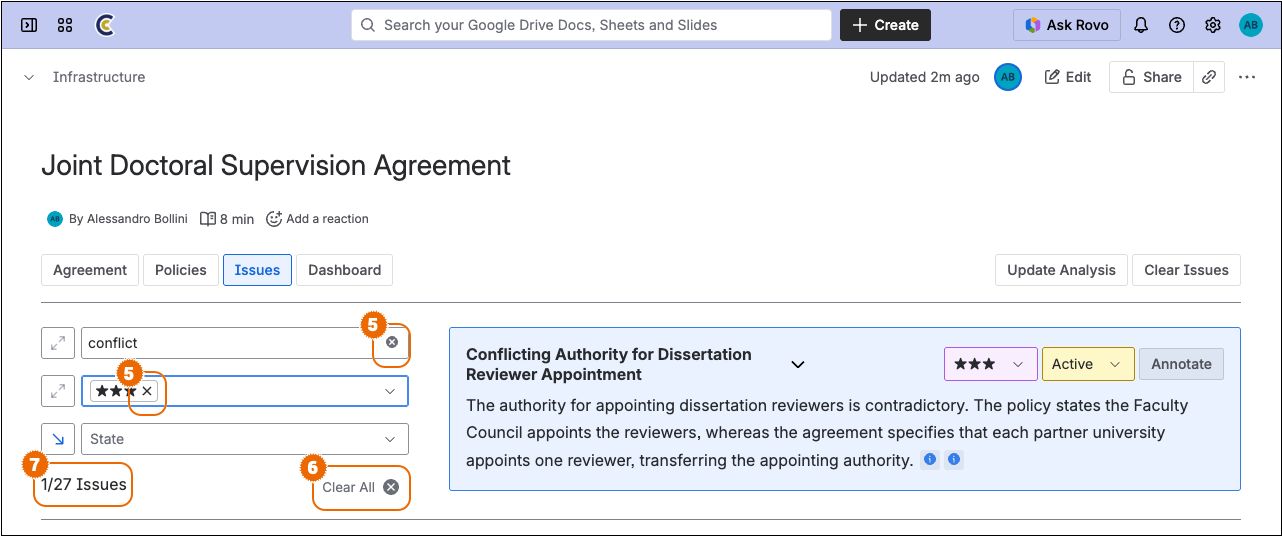The height and width of the screenshot is (536, 1282).
Task: Remove the three-star severity filter chip
Action: click(147, 391)
